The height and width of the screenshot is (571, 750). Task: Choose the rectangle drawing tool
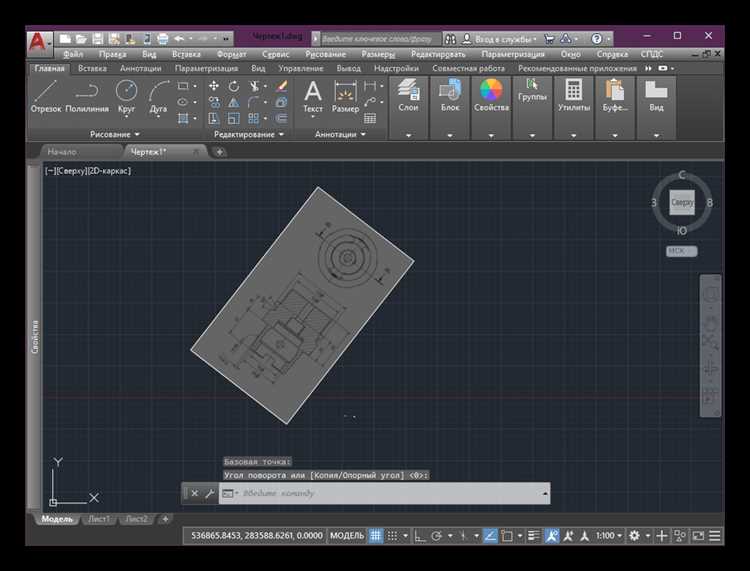pos(183,86)
